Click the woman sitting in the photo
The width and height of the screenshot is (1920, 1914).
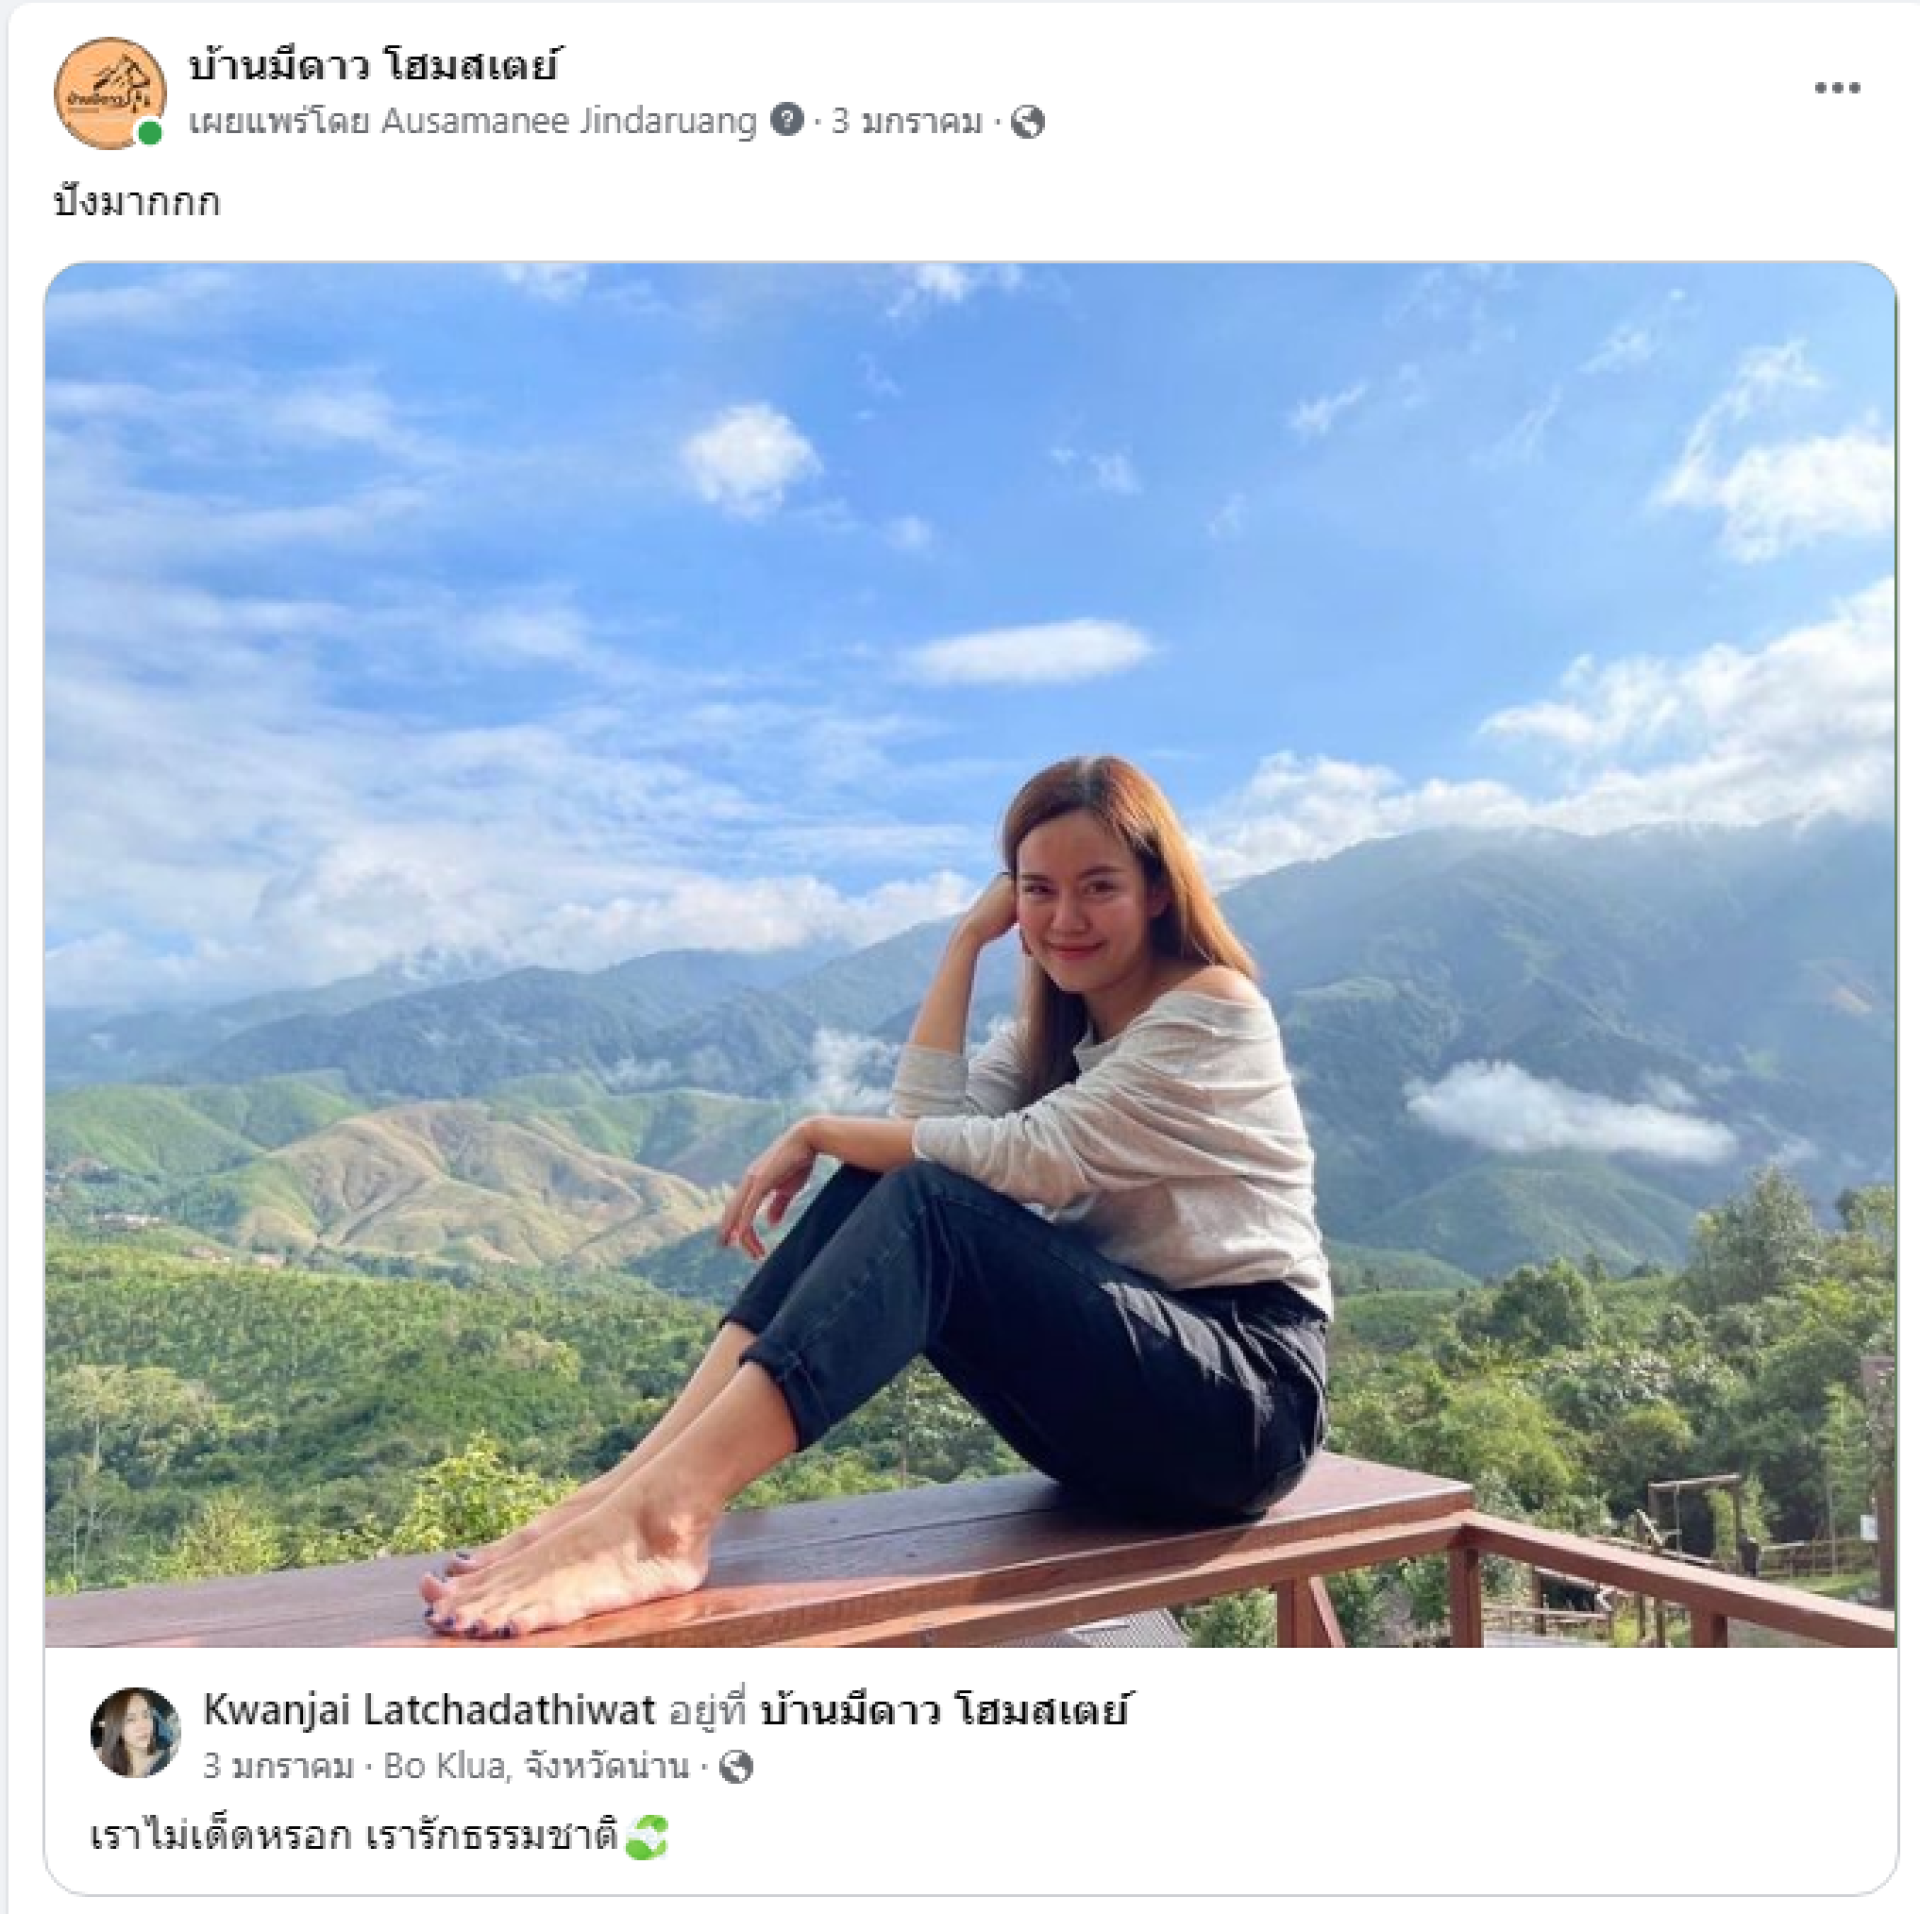pyautogui.click(x=1080, y=1150)
